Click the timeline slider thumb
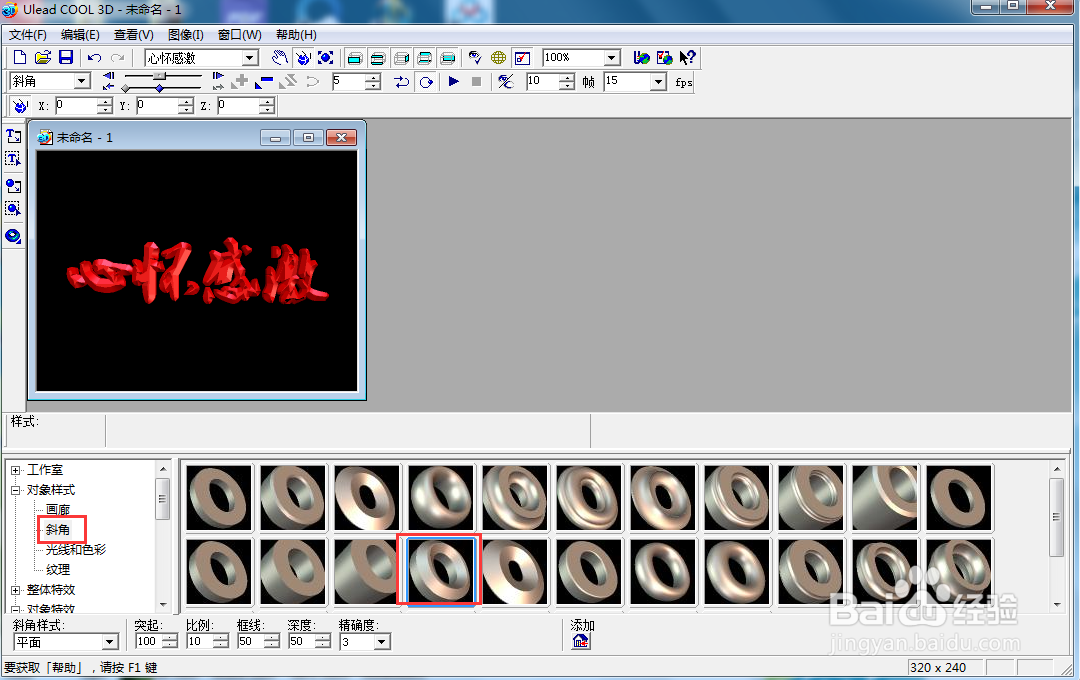The height and width of the screenshot is (680, 1080). click(x=160, y=76)
